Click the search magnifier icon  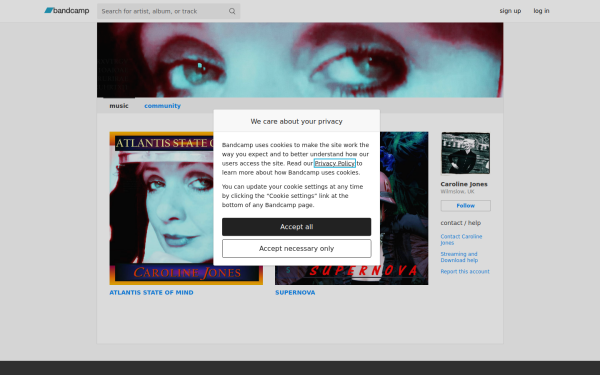pyautogui.click(x=232, y=11)
